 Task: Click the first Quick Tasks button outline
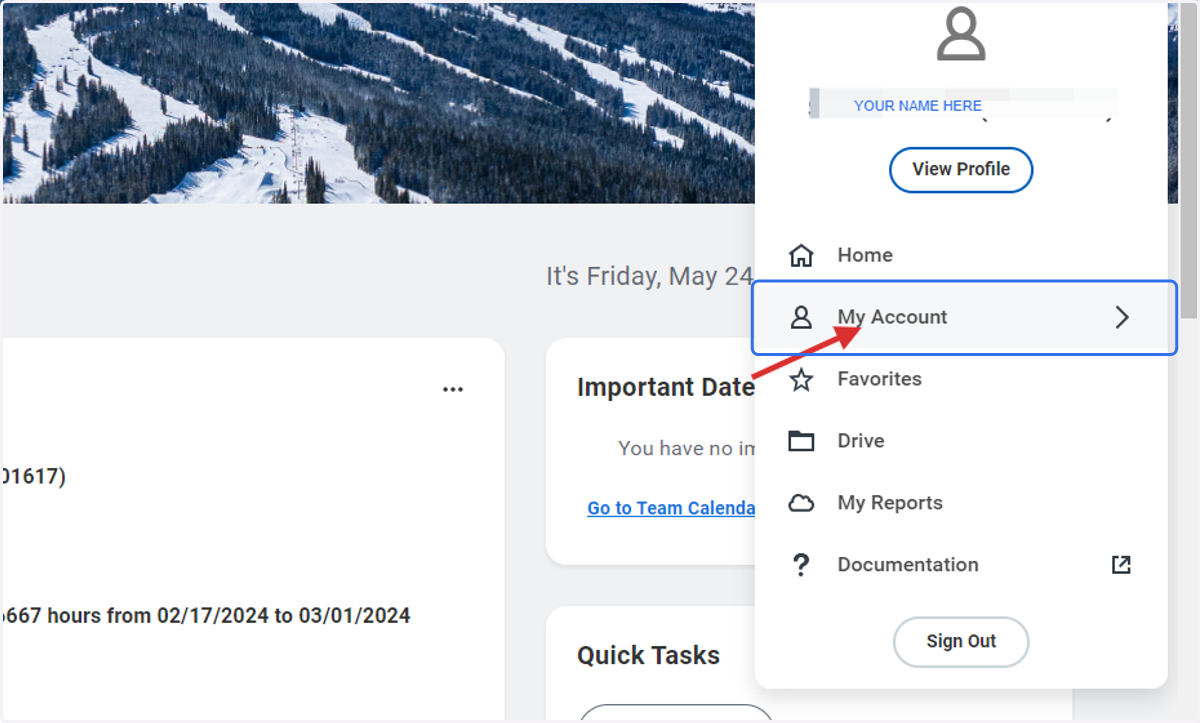[x=676, y=712]
